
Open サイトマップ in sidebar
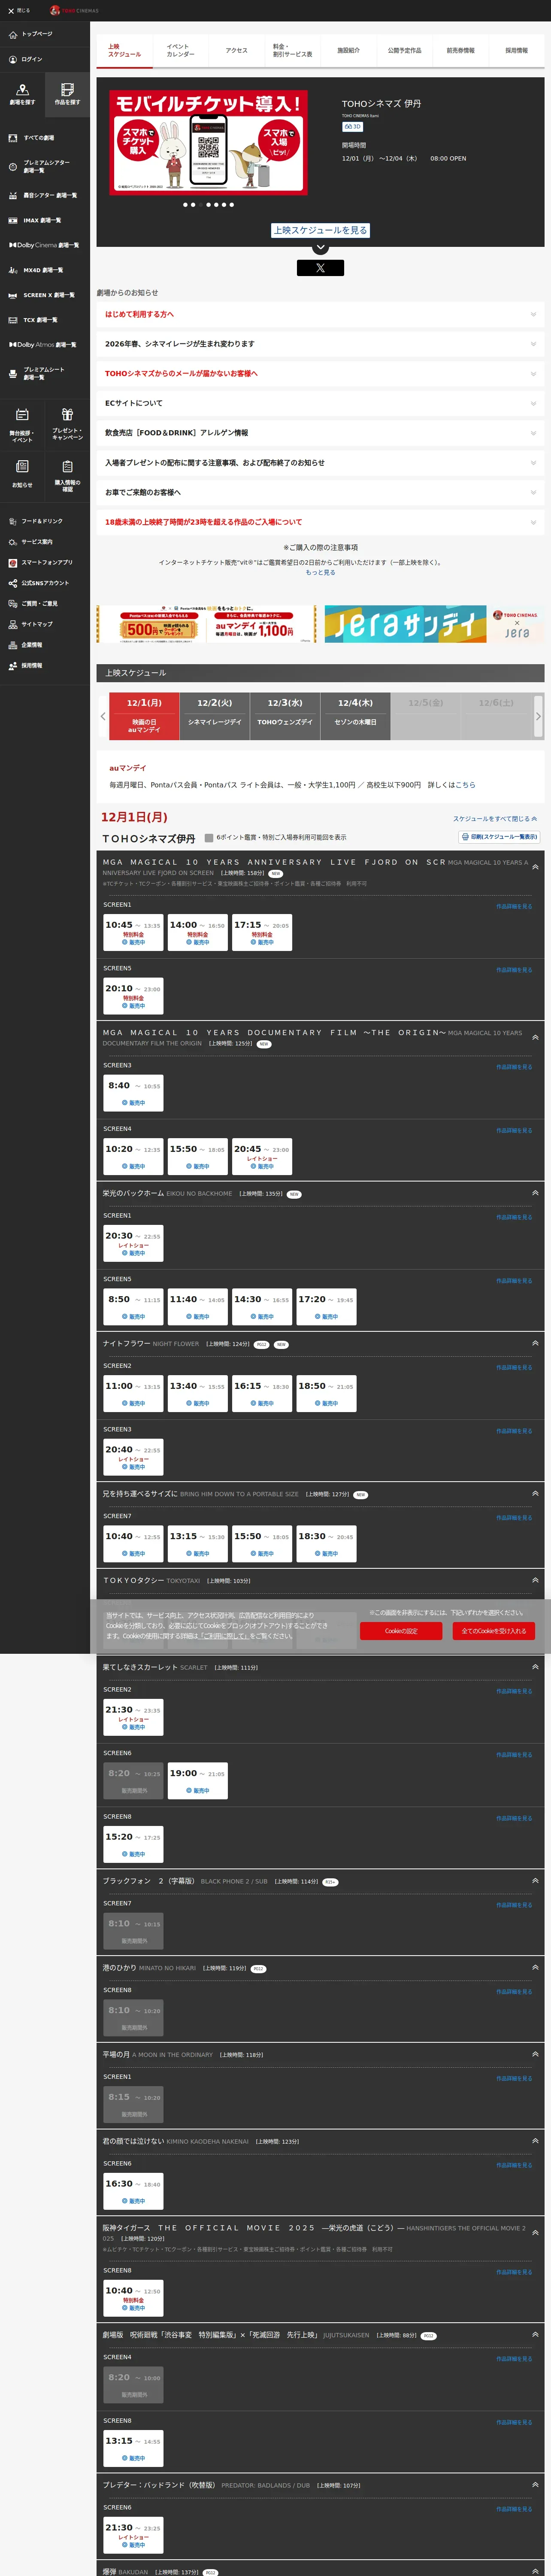pyautogui.click(x=30, y=624)
